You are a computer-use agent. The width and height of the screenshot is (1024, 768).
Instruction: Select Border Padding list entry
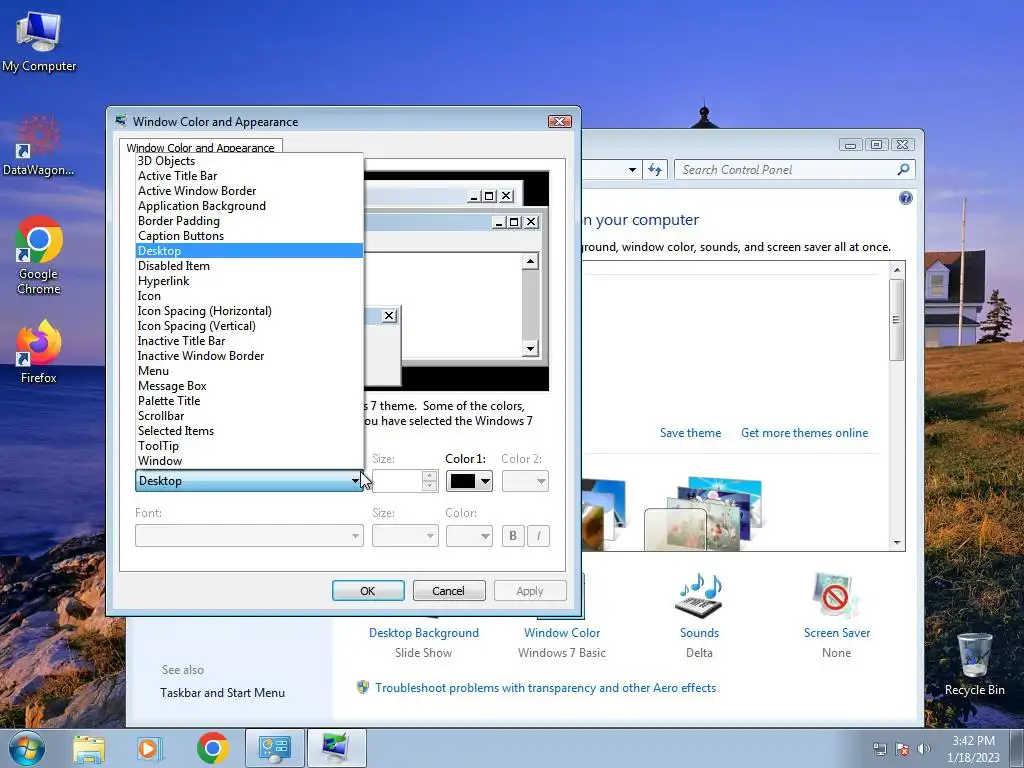tap(249, 221)
